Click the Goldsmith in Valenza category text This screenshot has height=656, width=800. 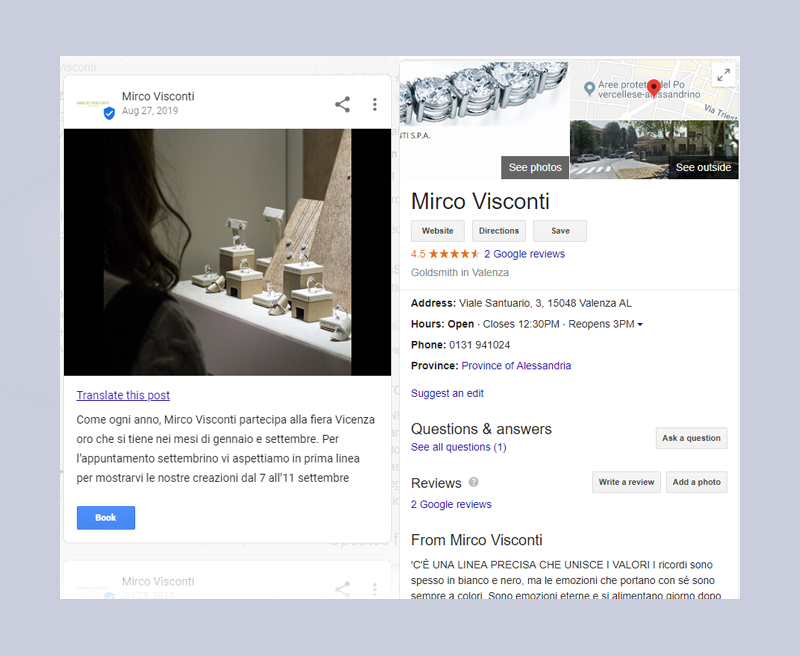pos(460,272)
